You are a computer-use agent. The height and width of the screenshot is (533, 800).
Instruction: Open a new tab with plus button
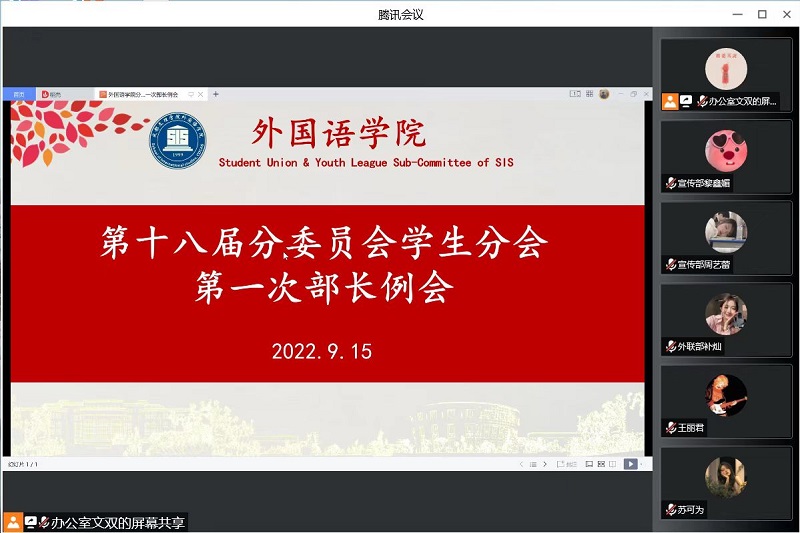215,94
